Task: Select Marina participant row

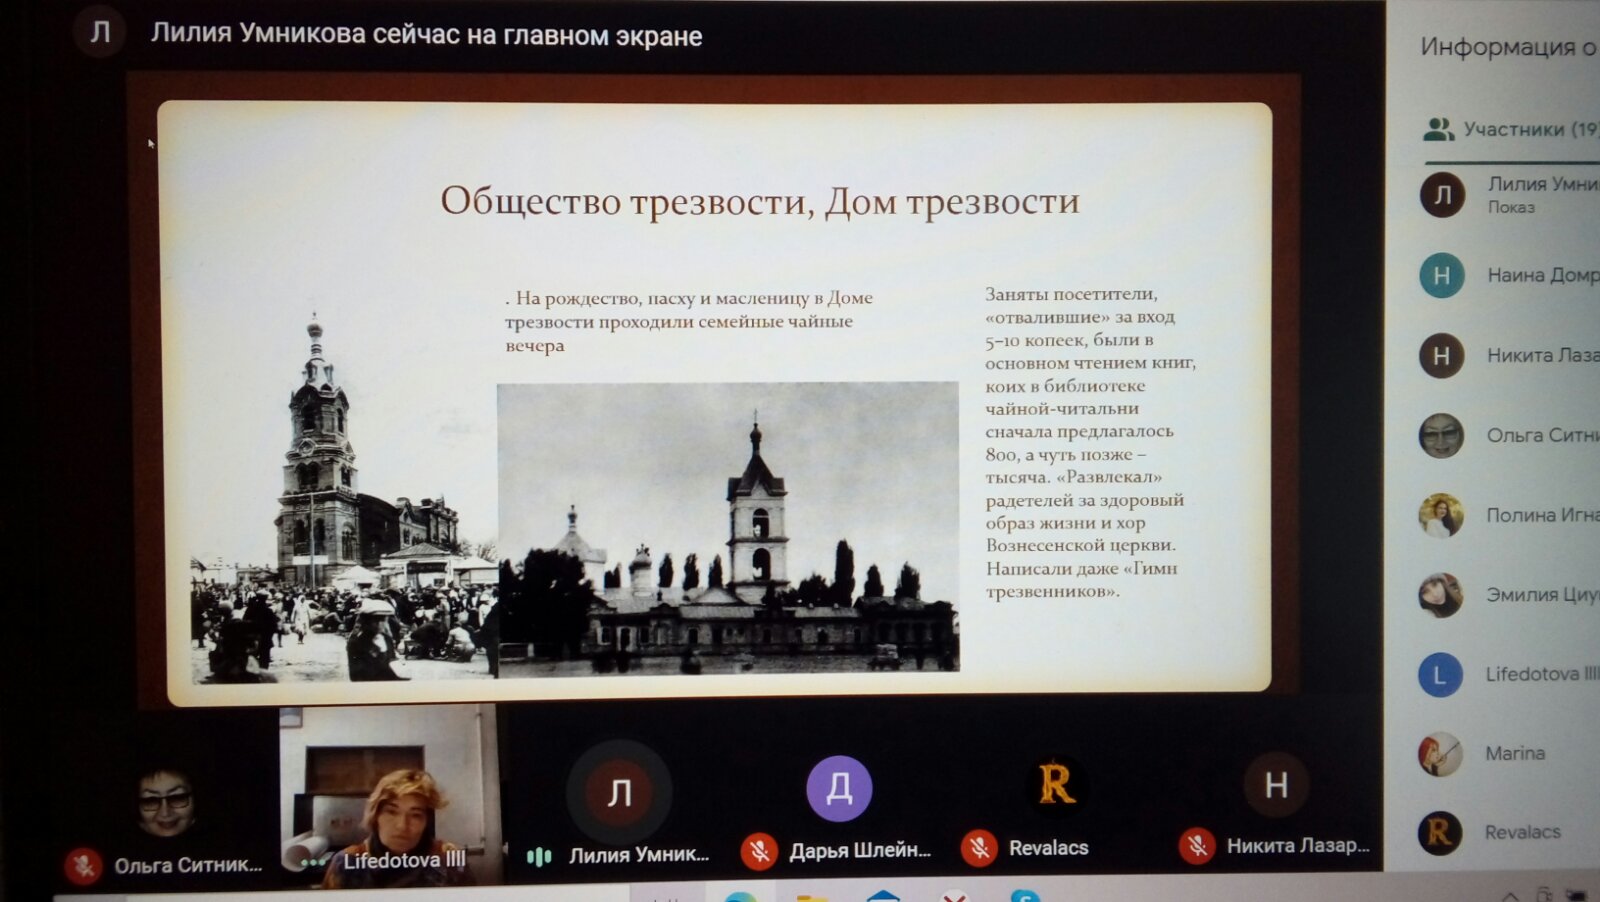Action: click(1509, 753)
